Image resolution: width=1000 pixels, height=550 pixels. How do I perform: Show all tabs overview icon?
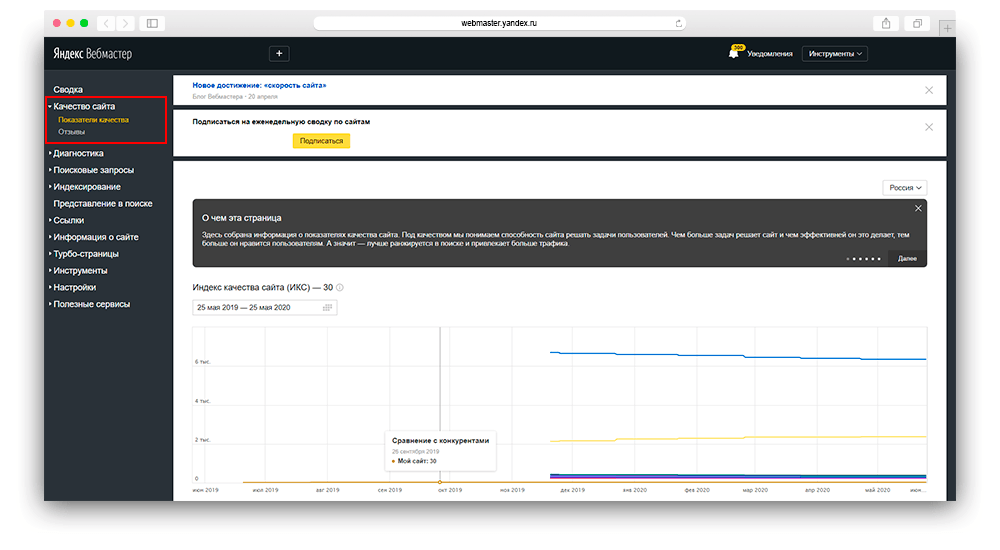(917, 24)
